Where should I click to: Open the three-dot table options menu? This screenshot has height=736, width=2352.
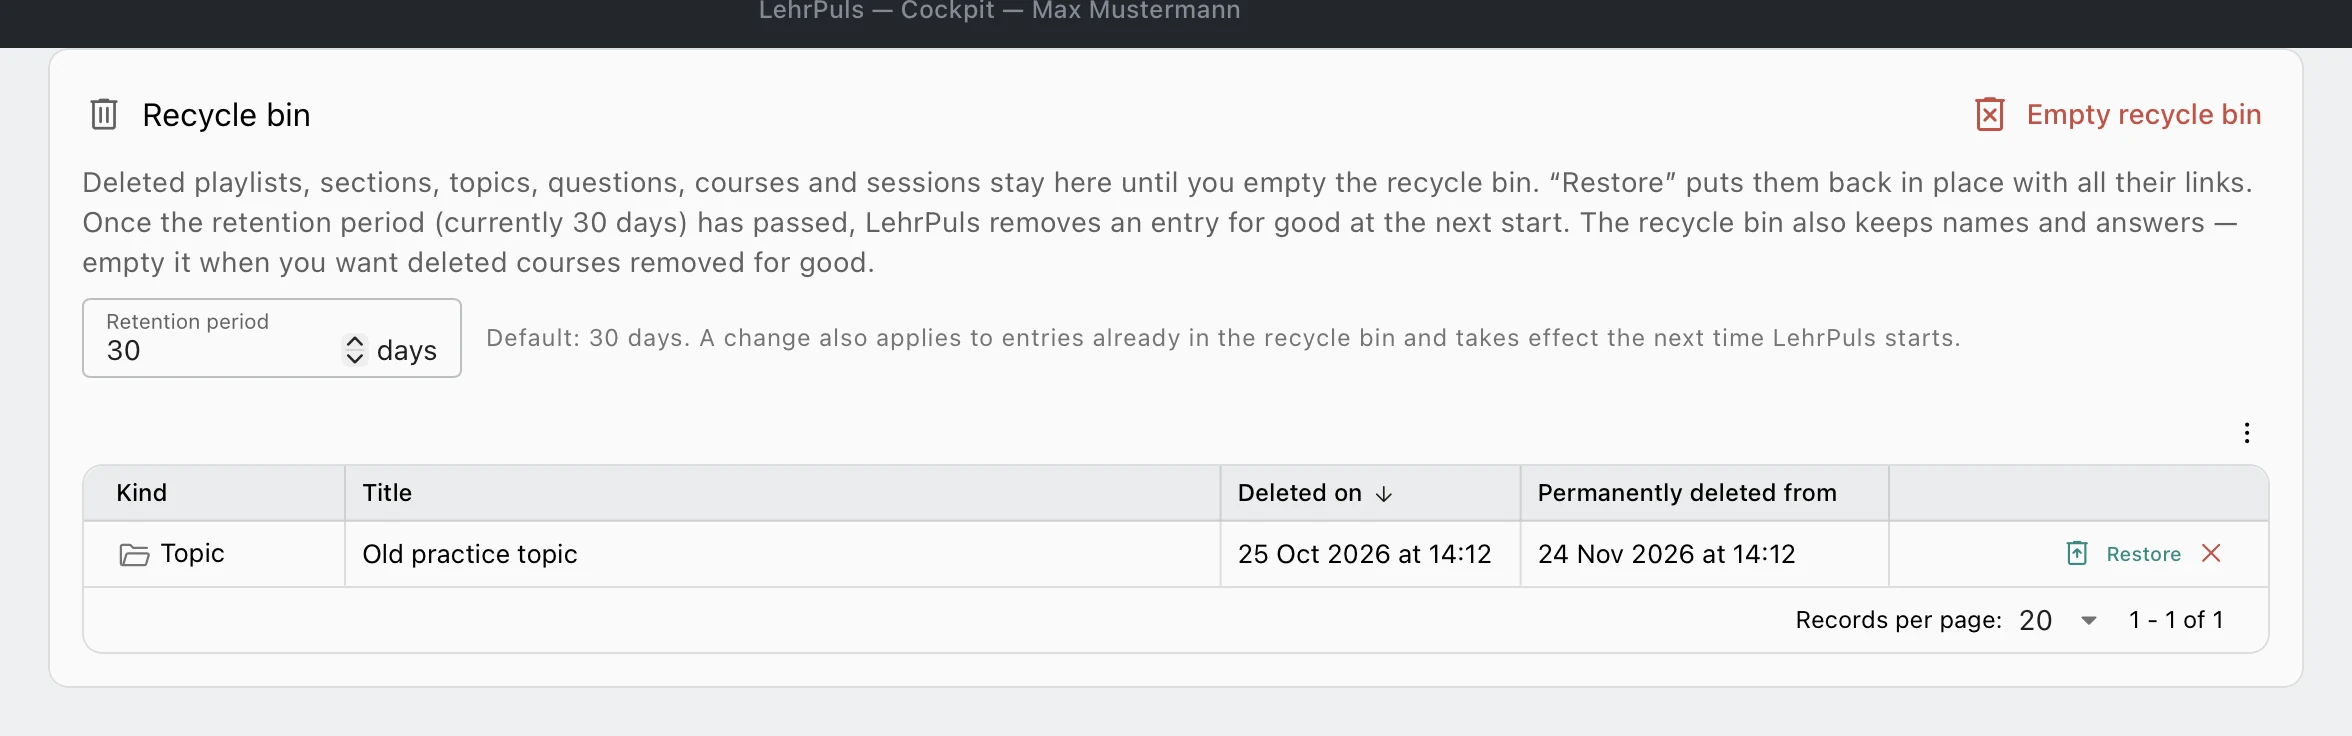[x=2247, y=433]
